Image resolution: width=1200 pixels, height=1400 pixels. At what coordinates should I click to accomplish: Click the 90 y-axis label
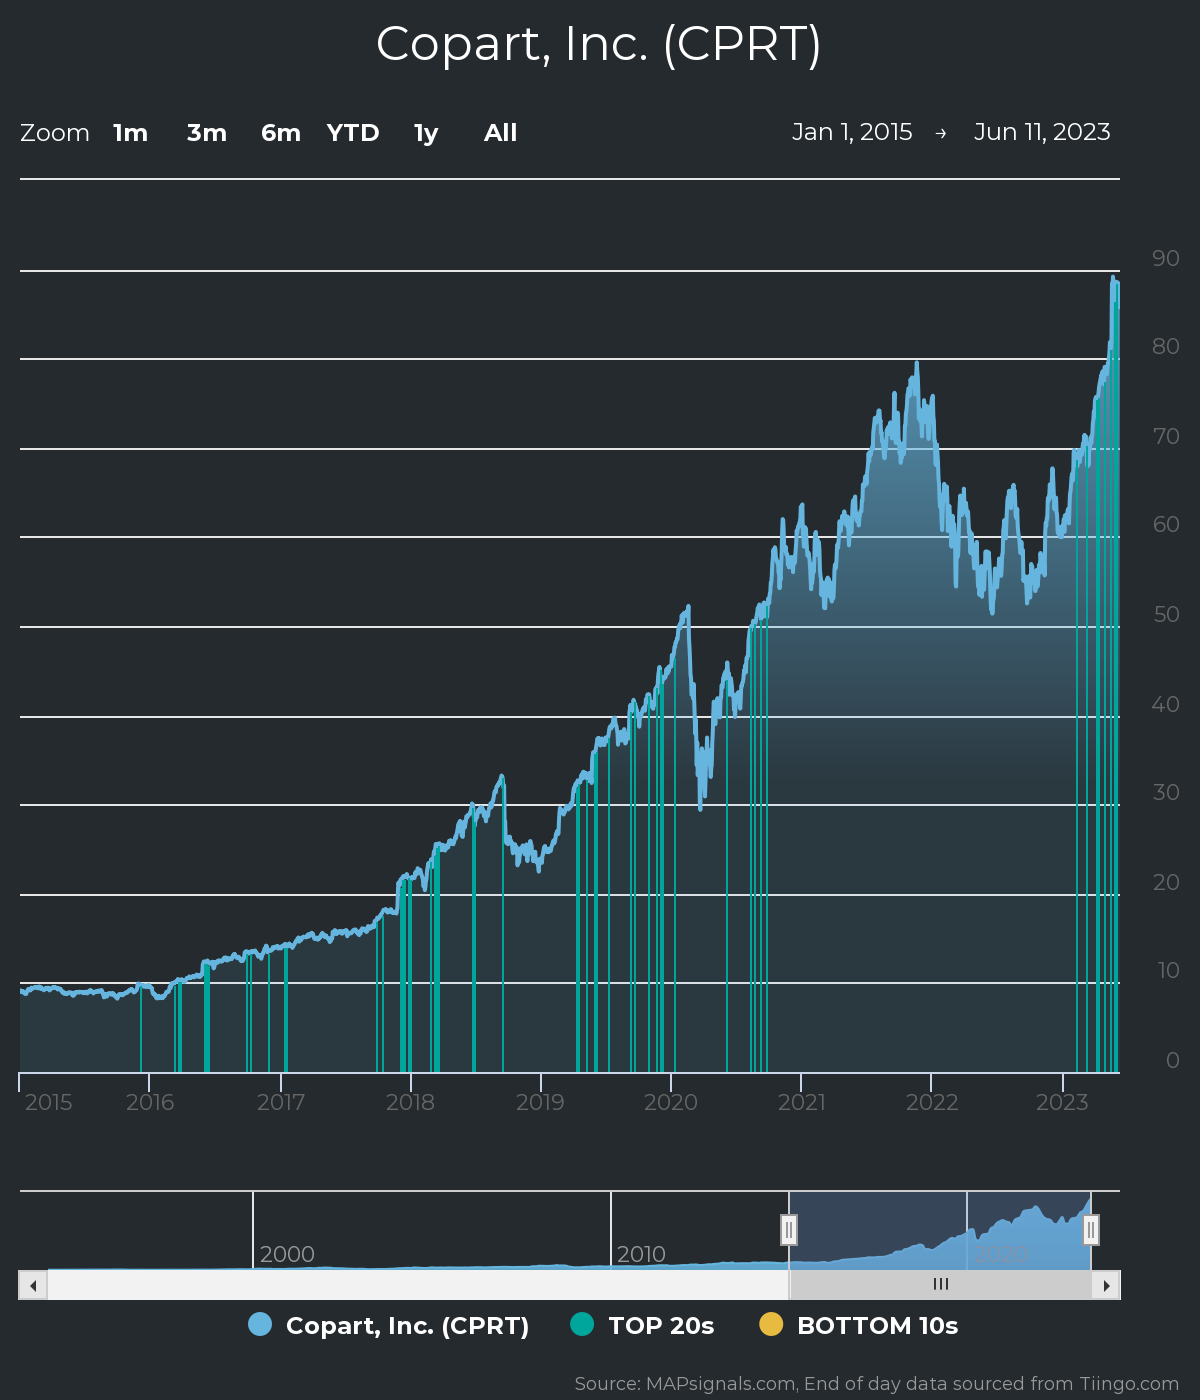[1166, 258]
